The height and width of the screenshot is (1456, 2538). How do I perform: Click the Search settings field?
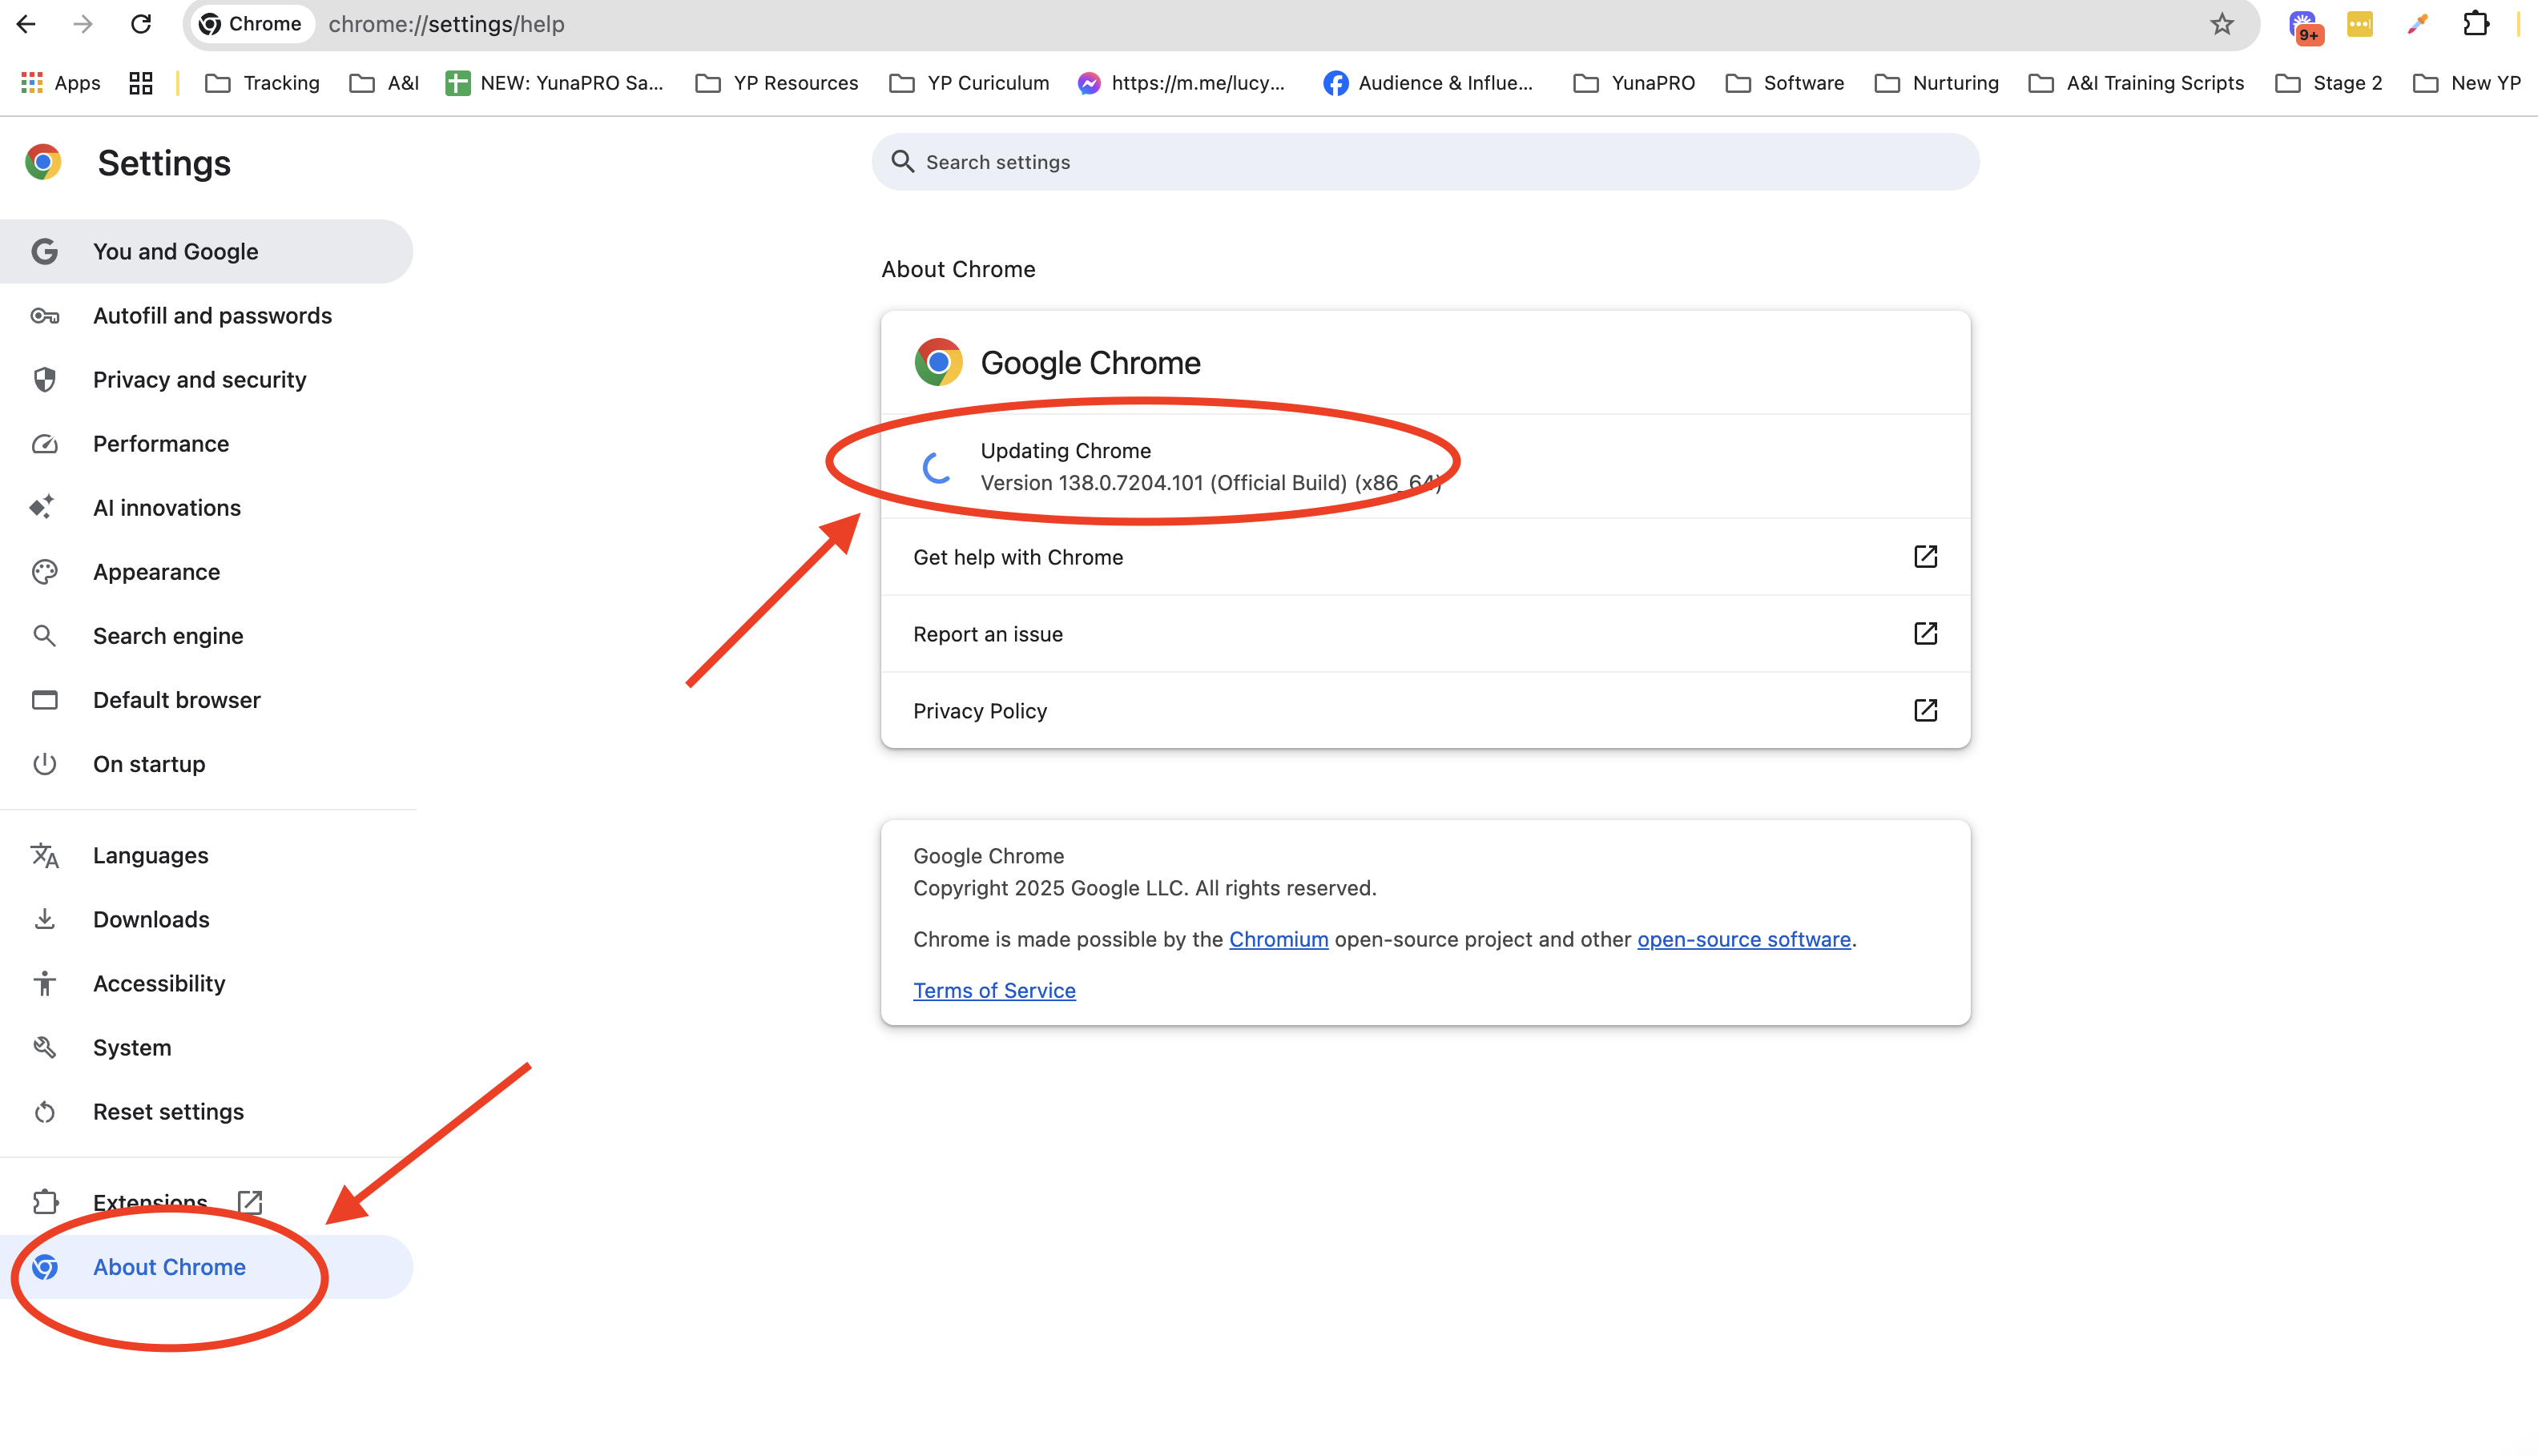pyautogui.click(x=1424, y=162)
